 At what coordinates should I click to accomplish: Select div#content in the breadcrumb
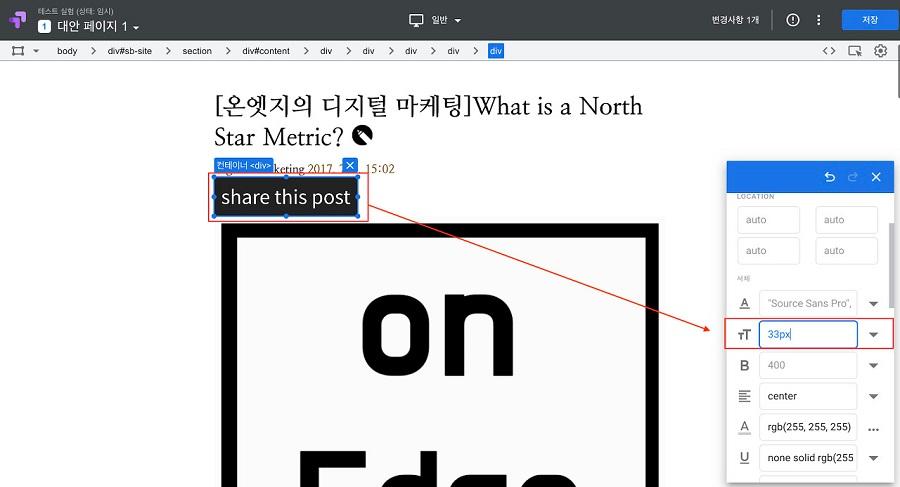pos(266,51)
